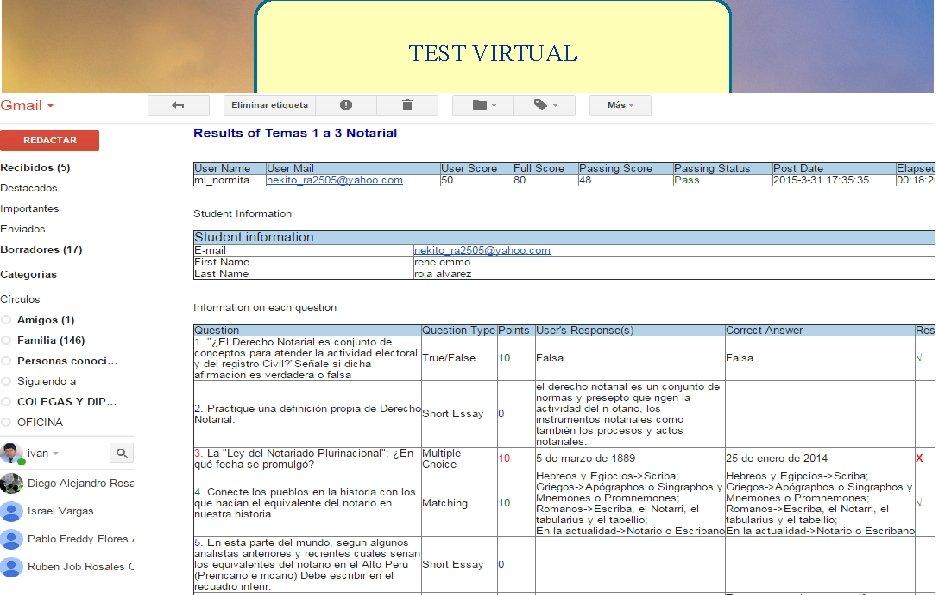This screenshot has height=595, width=936.
Task: Click Results of Temas 1 a 3 Notarial title
Action: pyautogui.click(x=295, y=133)
